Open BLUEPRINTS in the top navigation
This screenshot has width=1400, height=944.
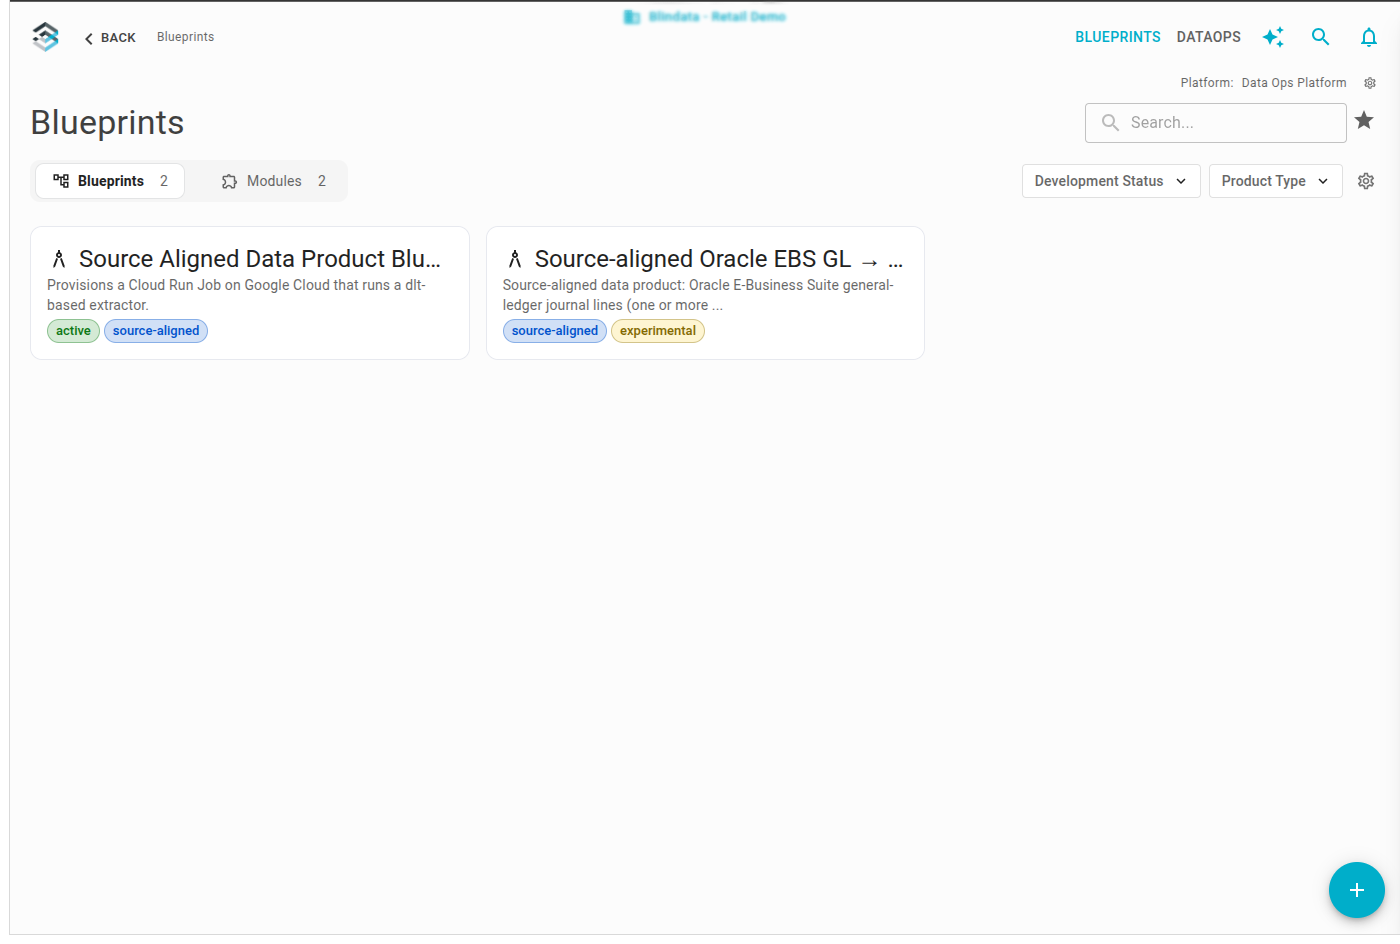click(1118, 37)
